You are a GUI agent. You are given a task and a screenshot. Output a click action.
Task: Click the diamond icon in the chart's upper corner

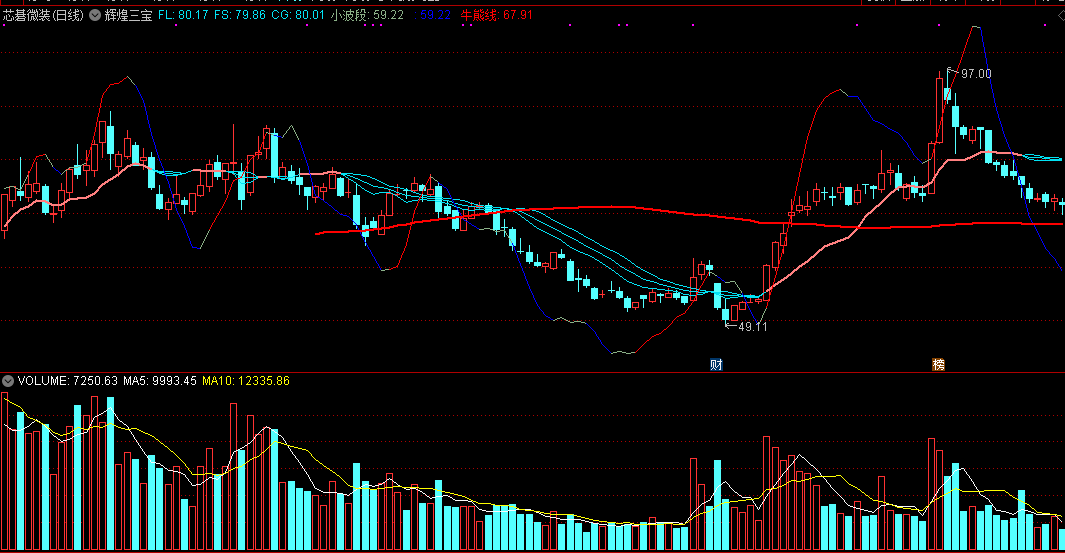click(1060, 16)
